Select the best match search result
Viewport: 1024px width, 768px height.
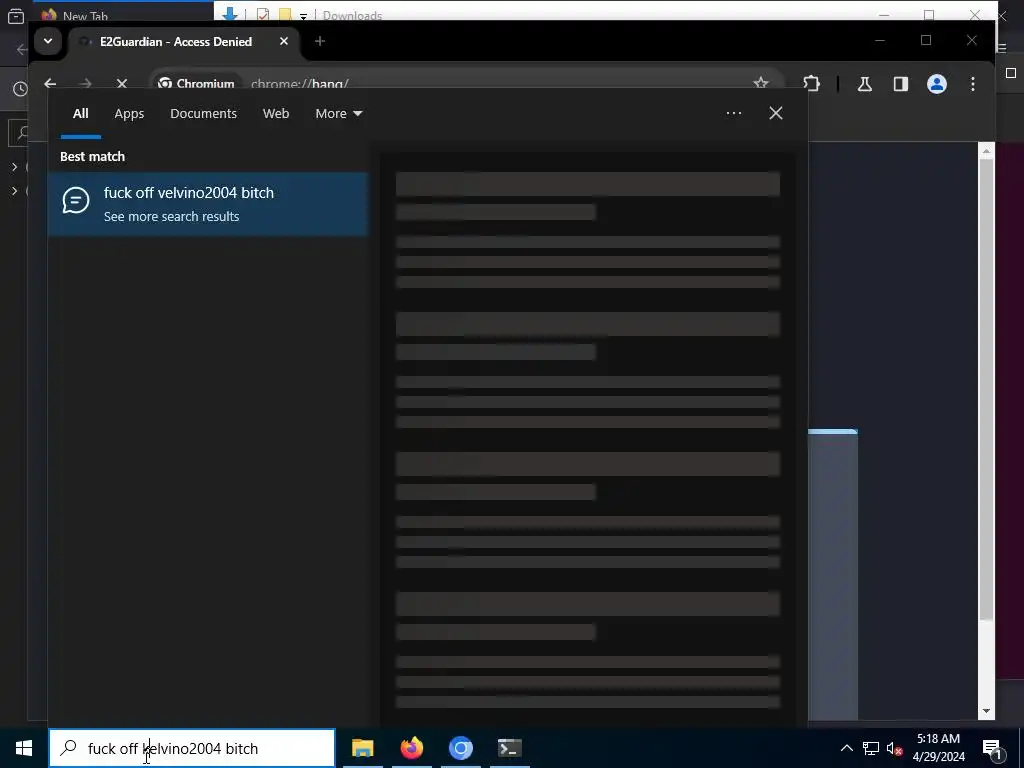pyautogui.click(x=208, y=204)
